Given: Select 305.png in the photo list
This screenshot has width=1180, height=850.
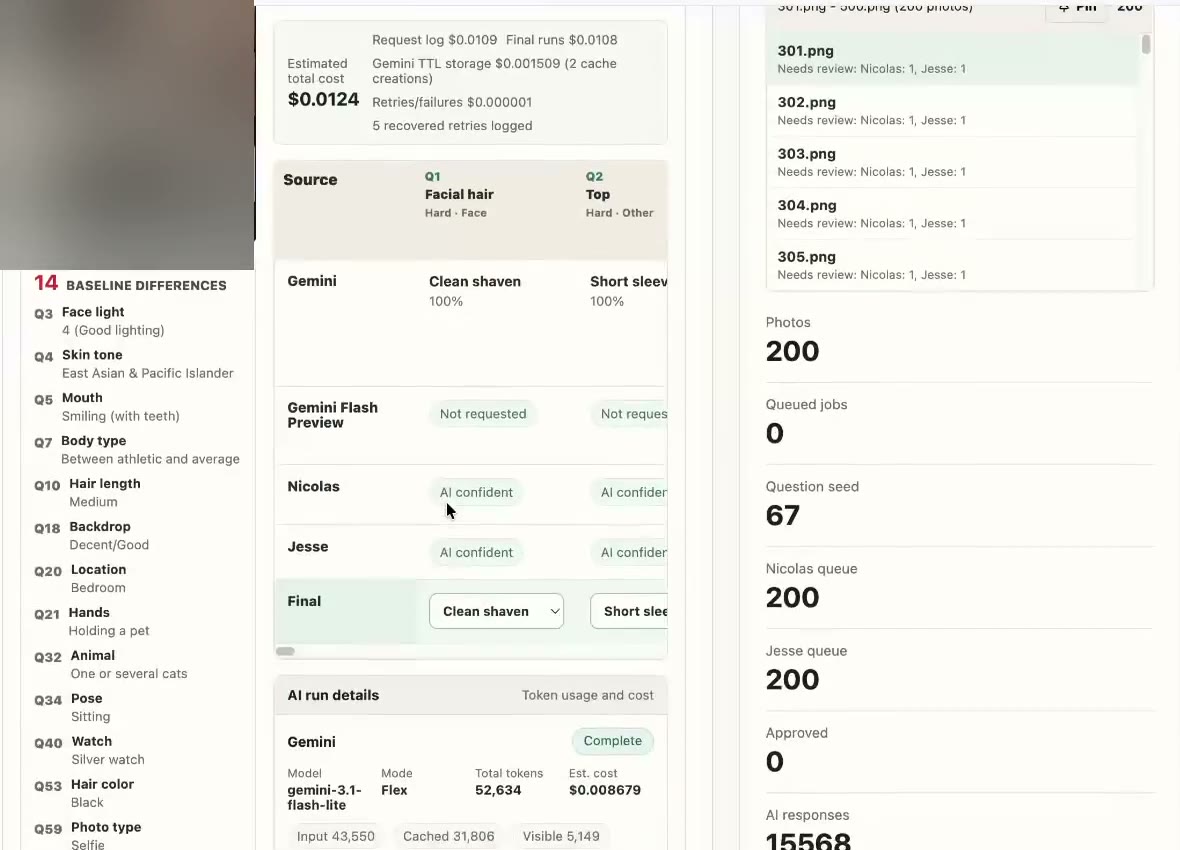Looking at the screenshot, I should [x=952, y=265].
